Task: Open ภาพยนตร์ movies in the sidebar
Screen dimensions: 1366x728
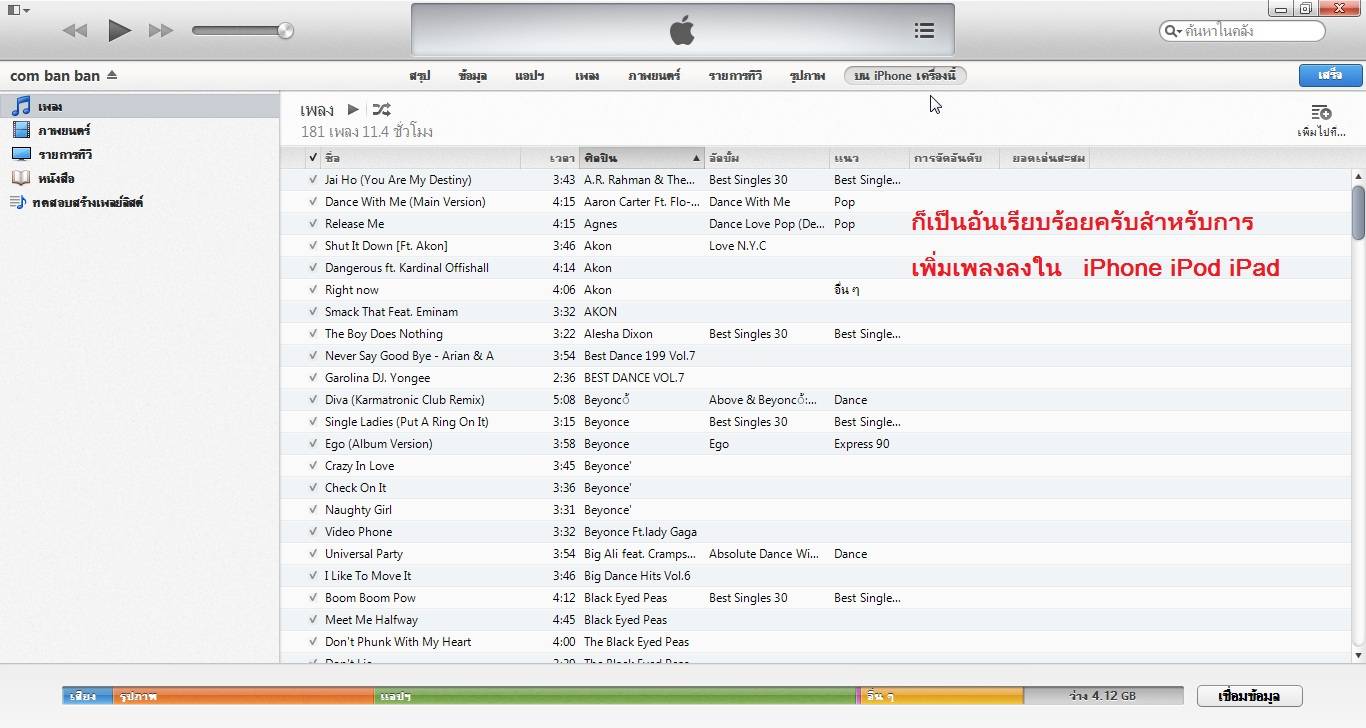Action: [64, 130]
